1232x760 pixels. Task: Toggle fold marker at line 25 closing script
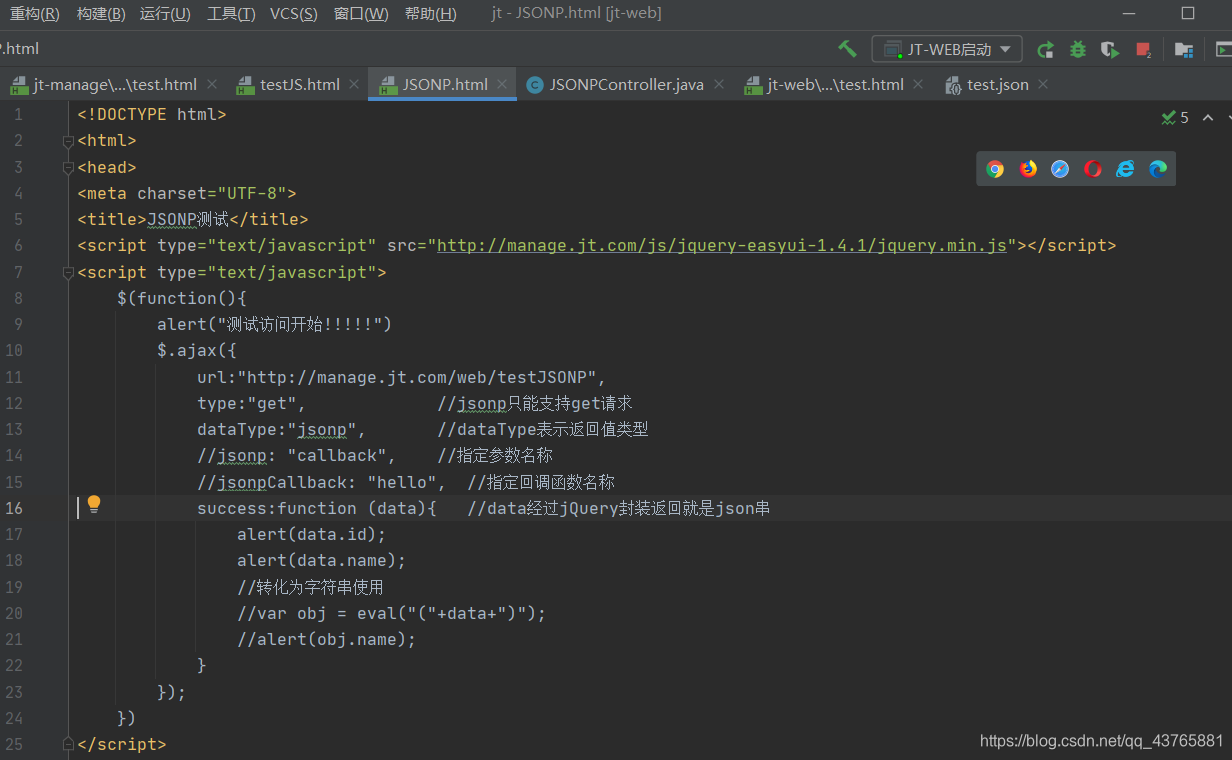(x=68, y=744)
